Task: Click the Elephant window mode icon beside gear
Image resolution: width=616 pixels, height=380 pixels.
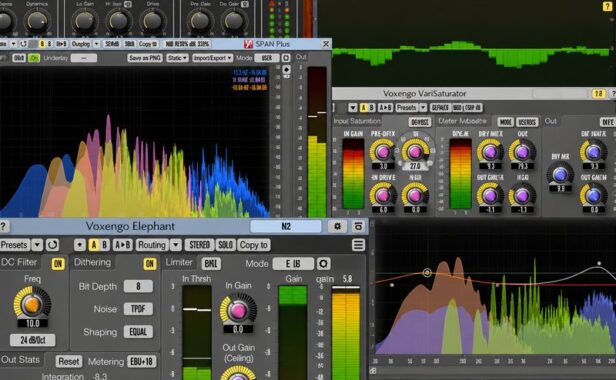Action: pos(358,226)
